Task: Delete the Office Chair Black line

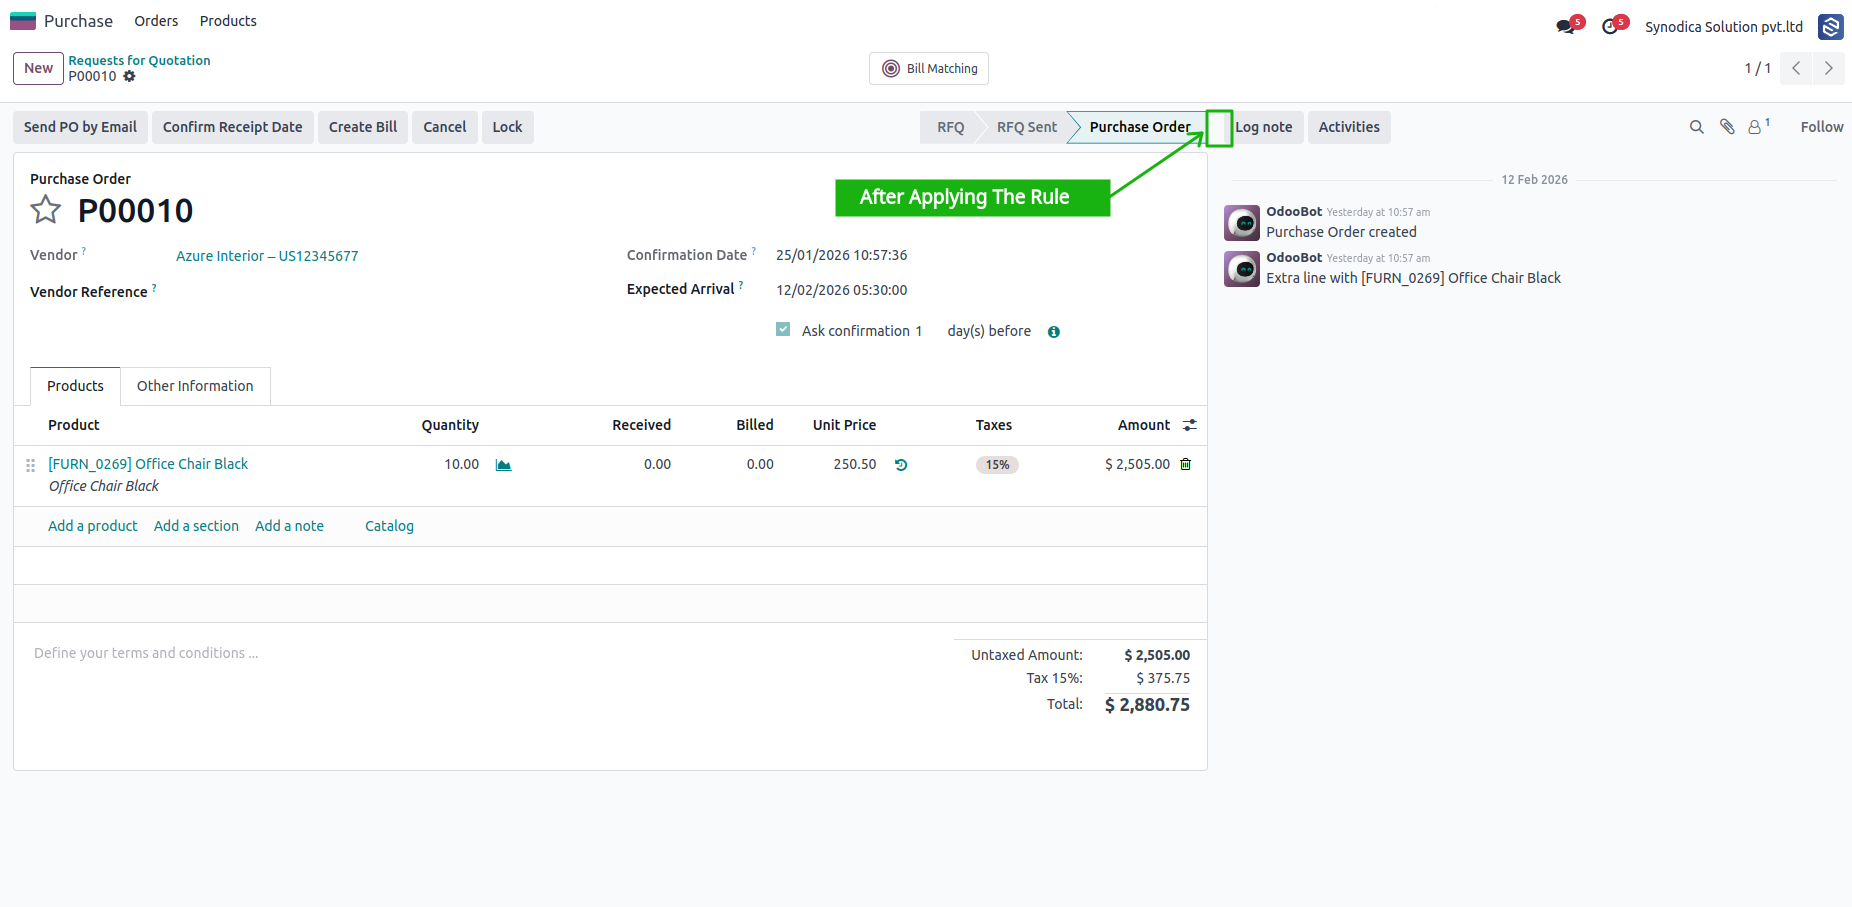Action: tap(1186, 464)
